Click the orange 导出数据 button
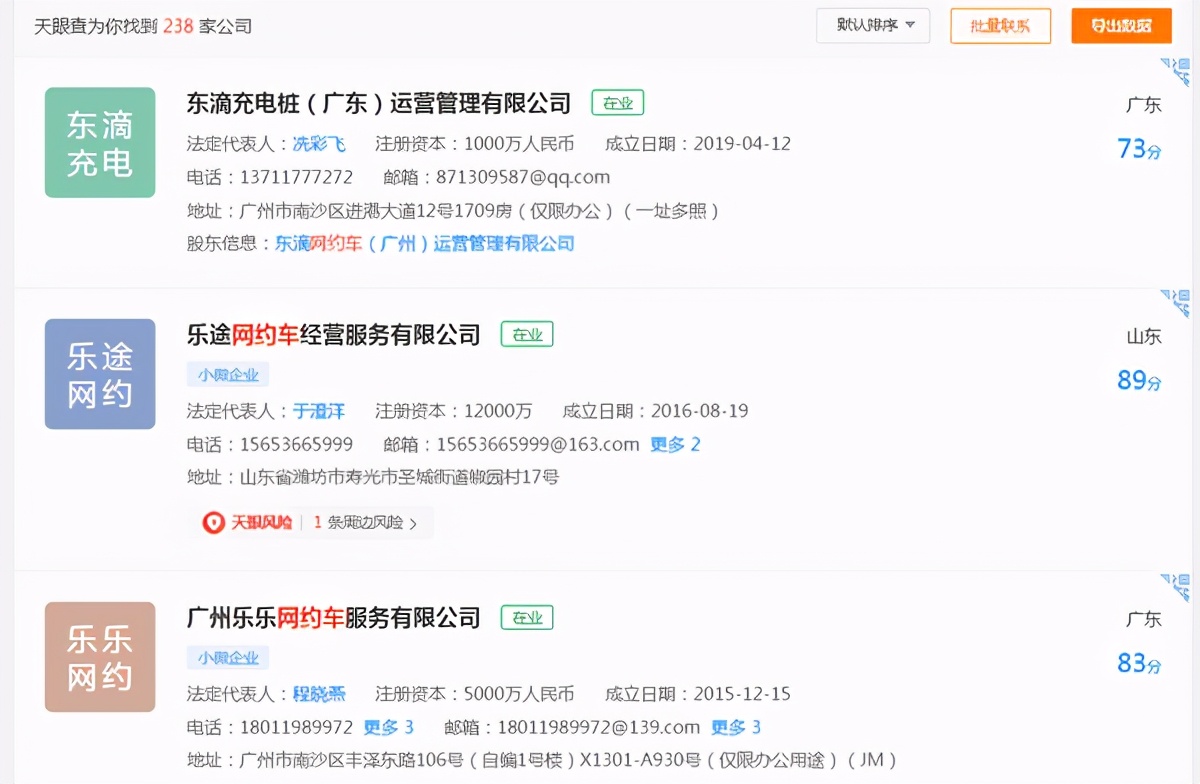The image size is (1200, 784). coord(1121,26)
